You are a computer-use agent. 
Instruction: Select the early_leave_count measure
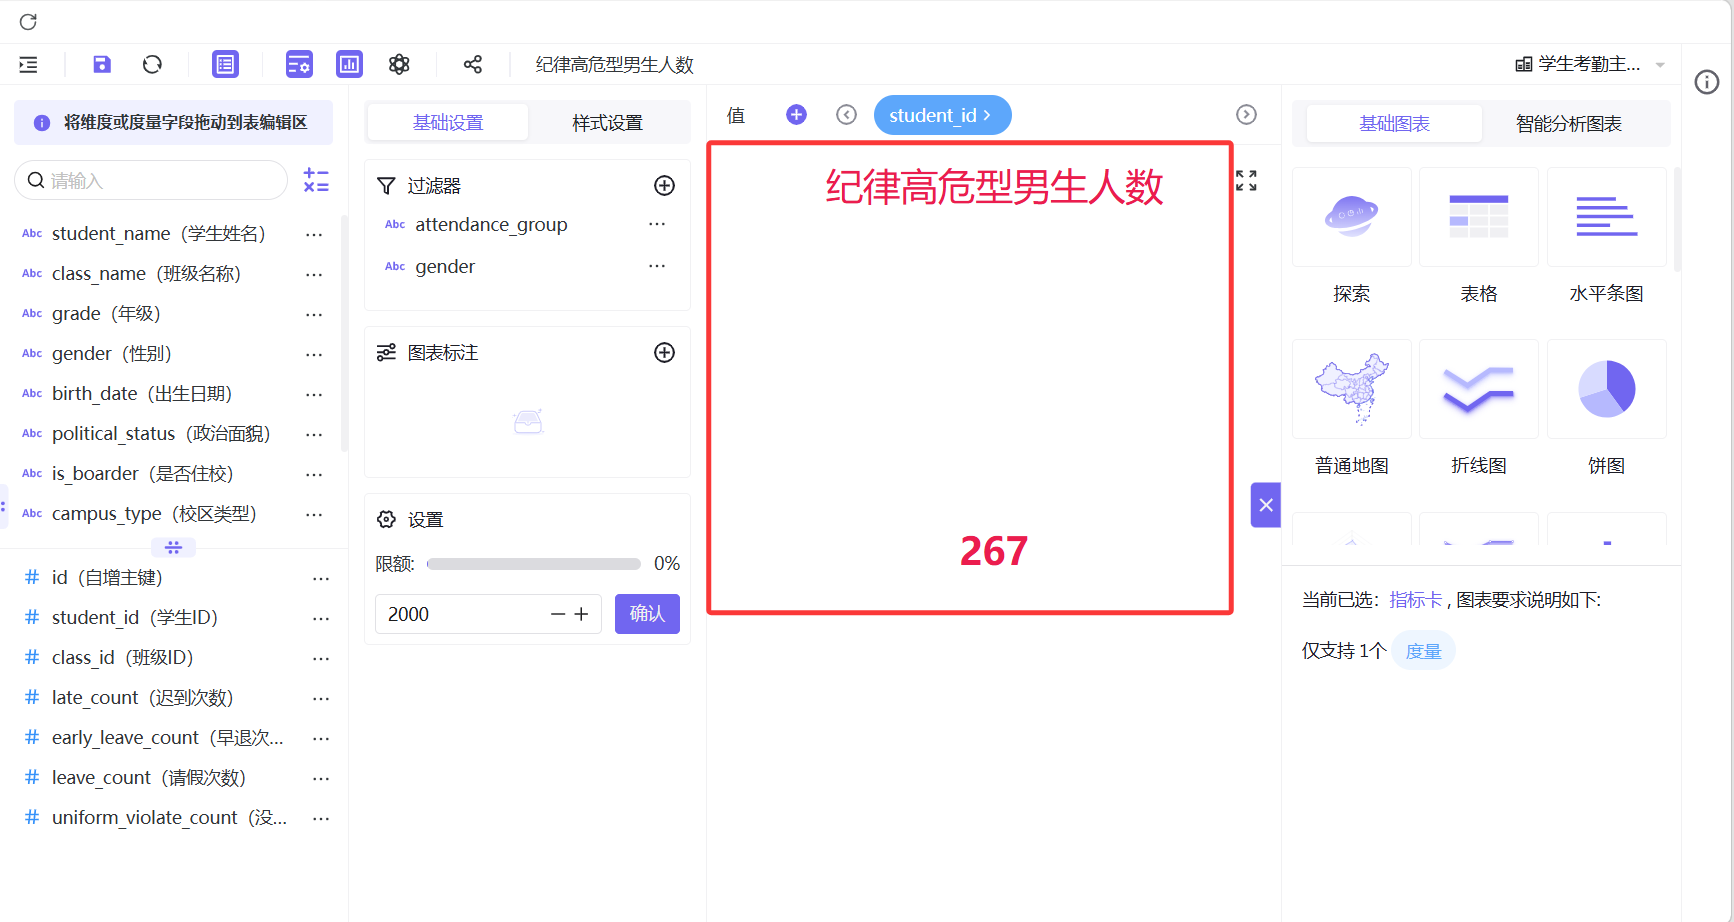[x=167, y=738]
